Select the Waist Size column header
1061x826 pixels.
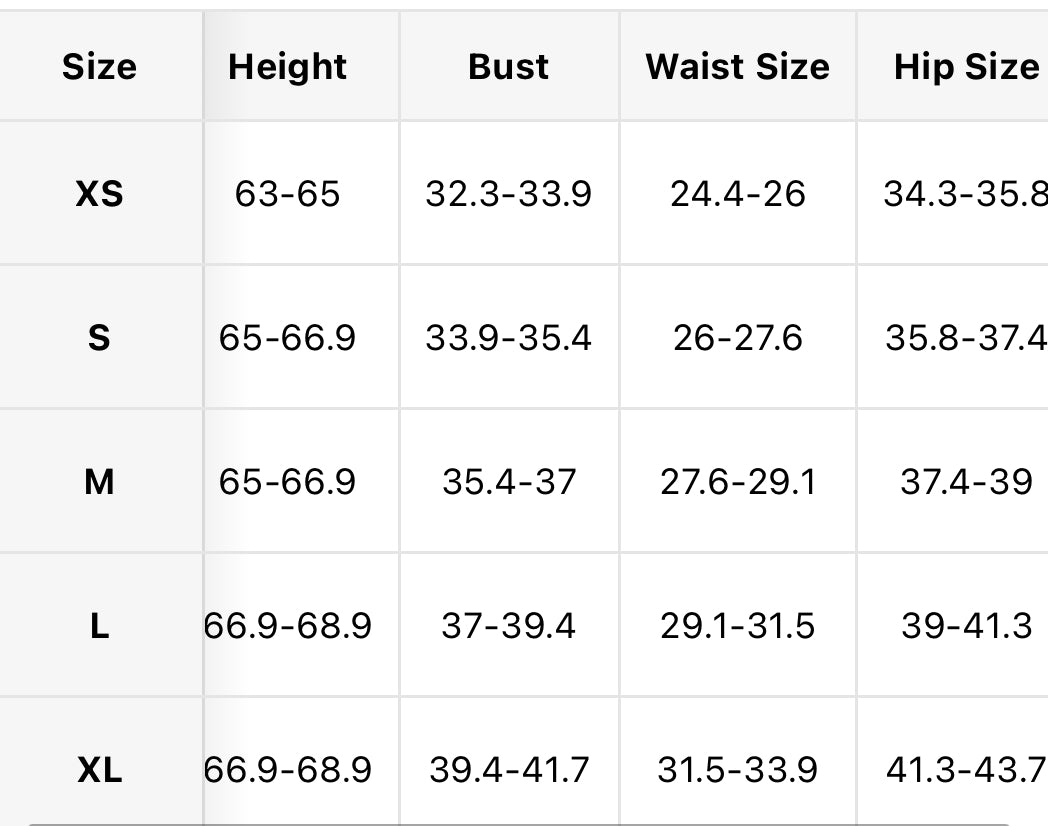click(738, 67)
